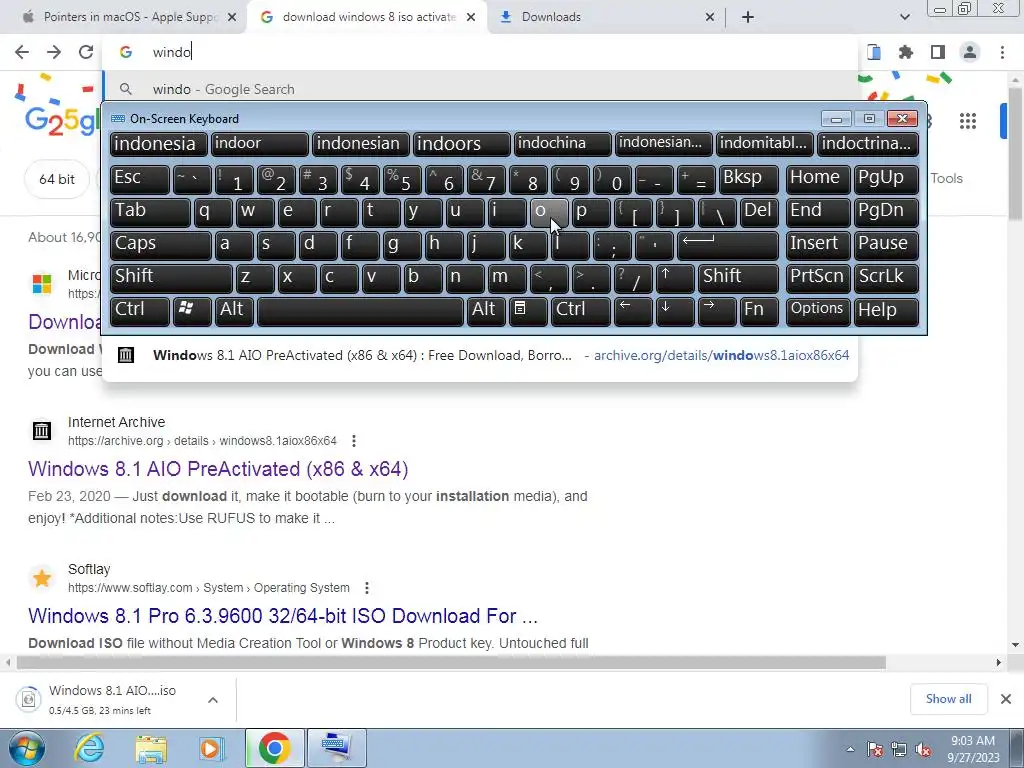Click the spacebar on on-screen keyboard
The height and width of the screenshot is (768, 1024).
pyautogui.click(x=360, y=311)
